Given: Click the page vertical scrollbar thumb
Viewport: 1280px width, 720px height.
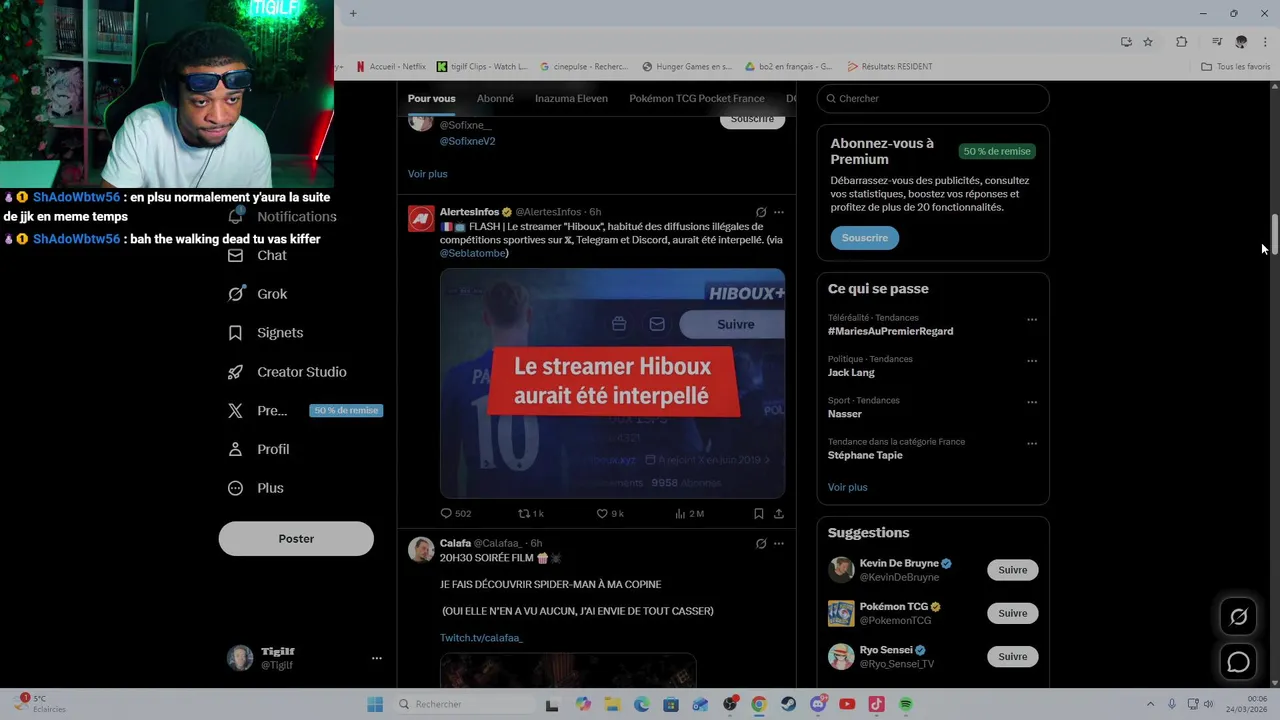Looking at the screenshot, I should click(x=1274, y=235).
